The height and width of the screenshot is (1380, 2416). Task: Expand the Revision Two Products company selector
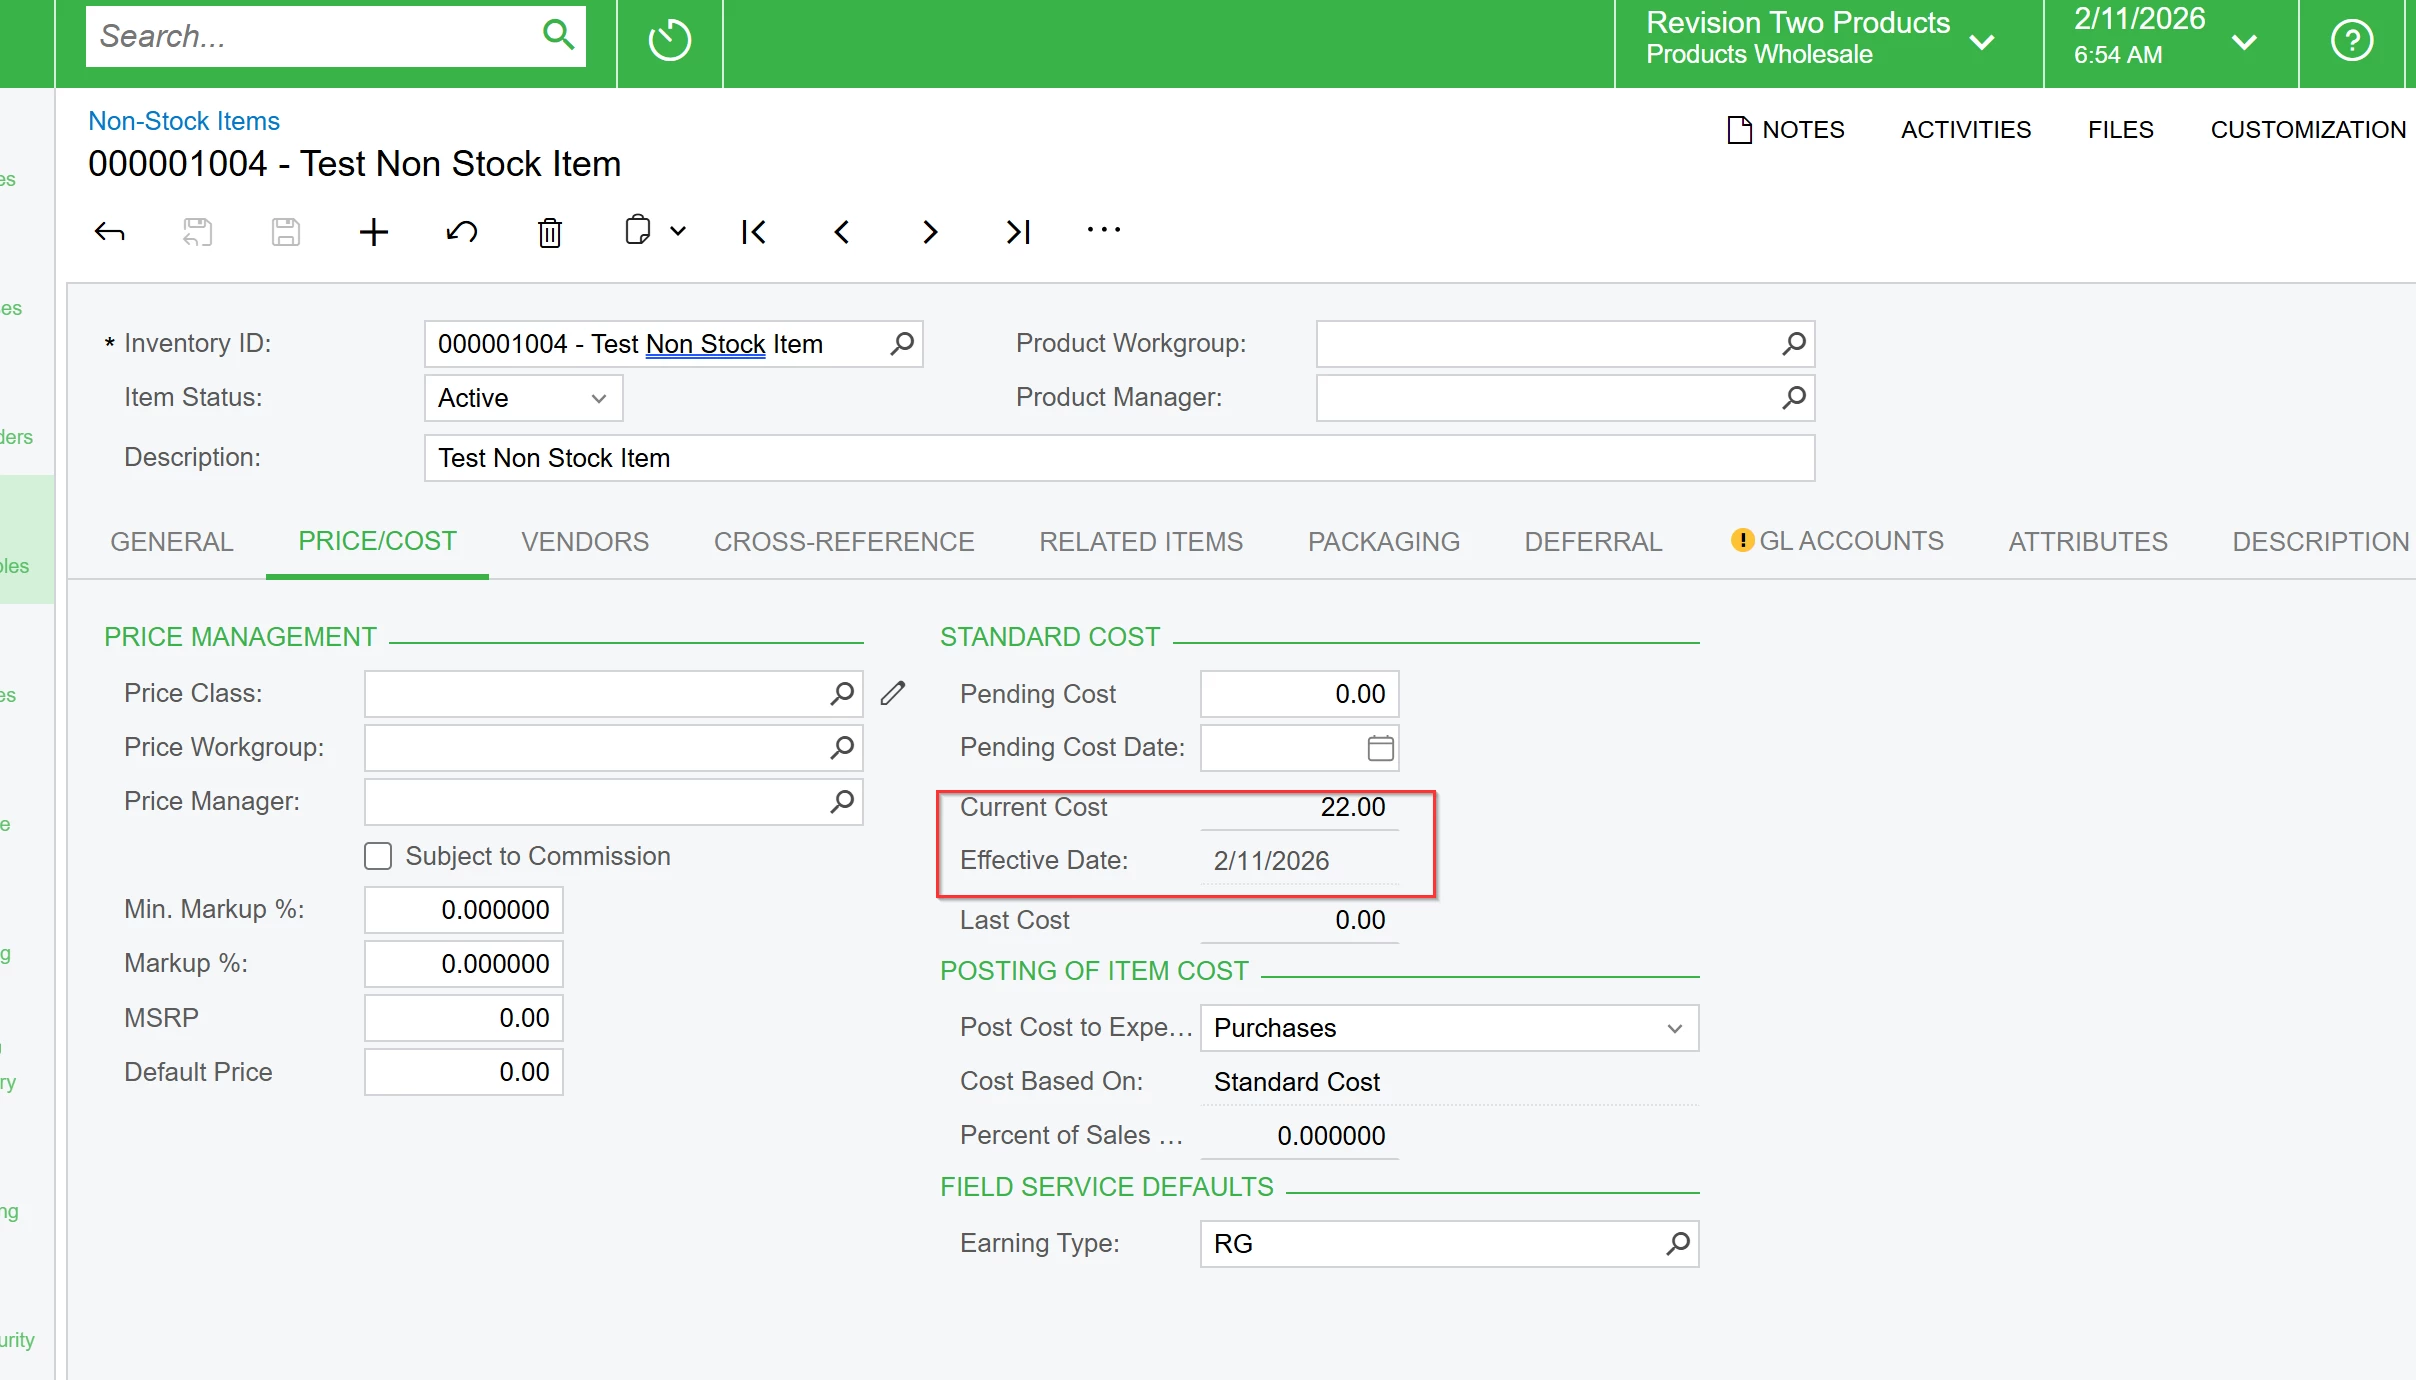pos(1981,41)
